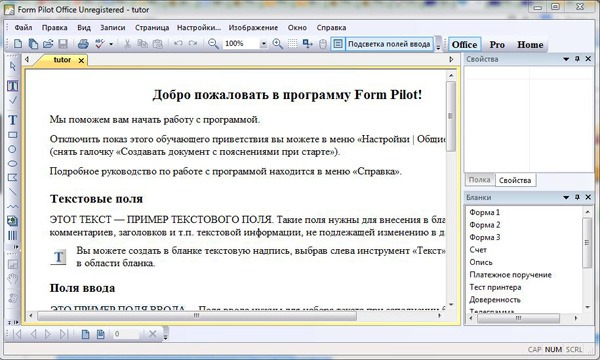This screenshot has height=360, width=600.
Task: Copy selection using toolbar icon
Action: coord(142,44)
